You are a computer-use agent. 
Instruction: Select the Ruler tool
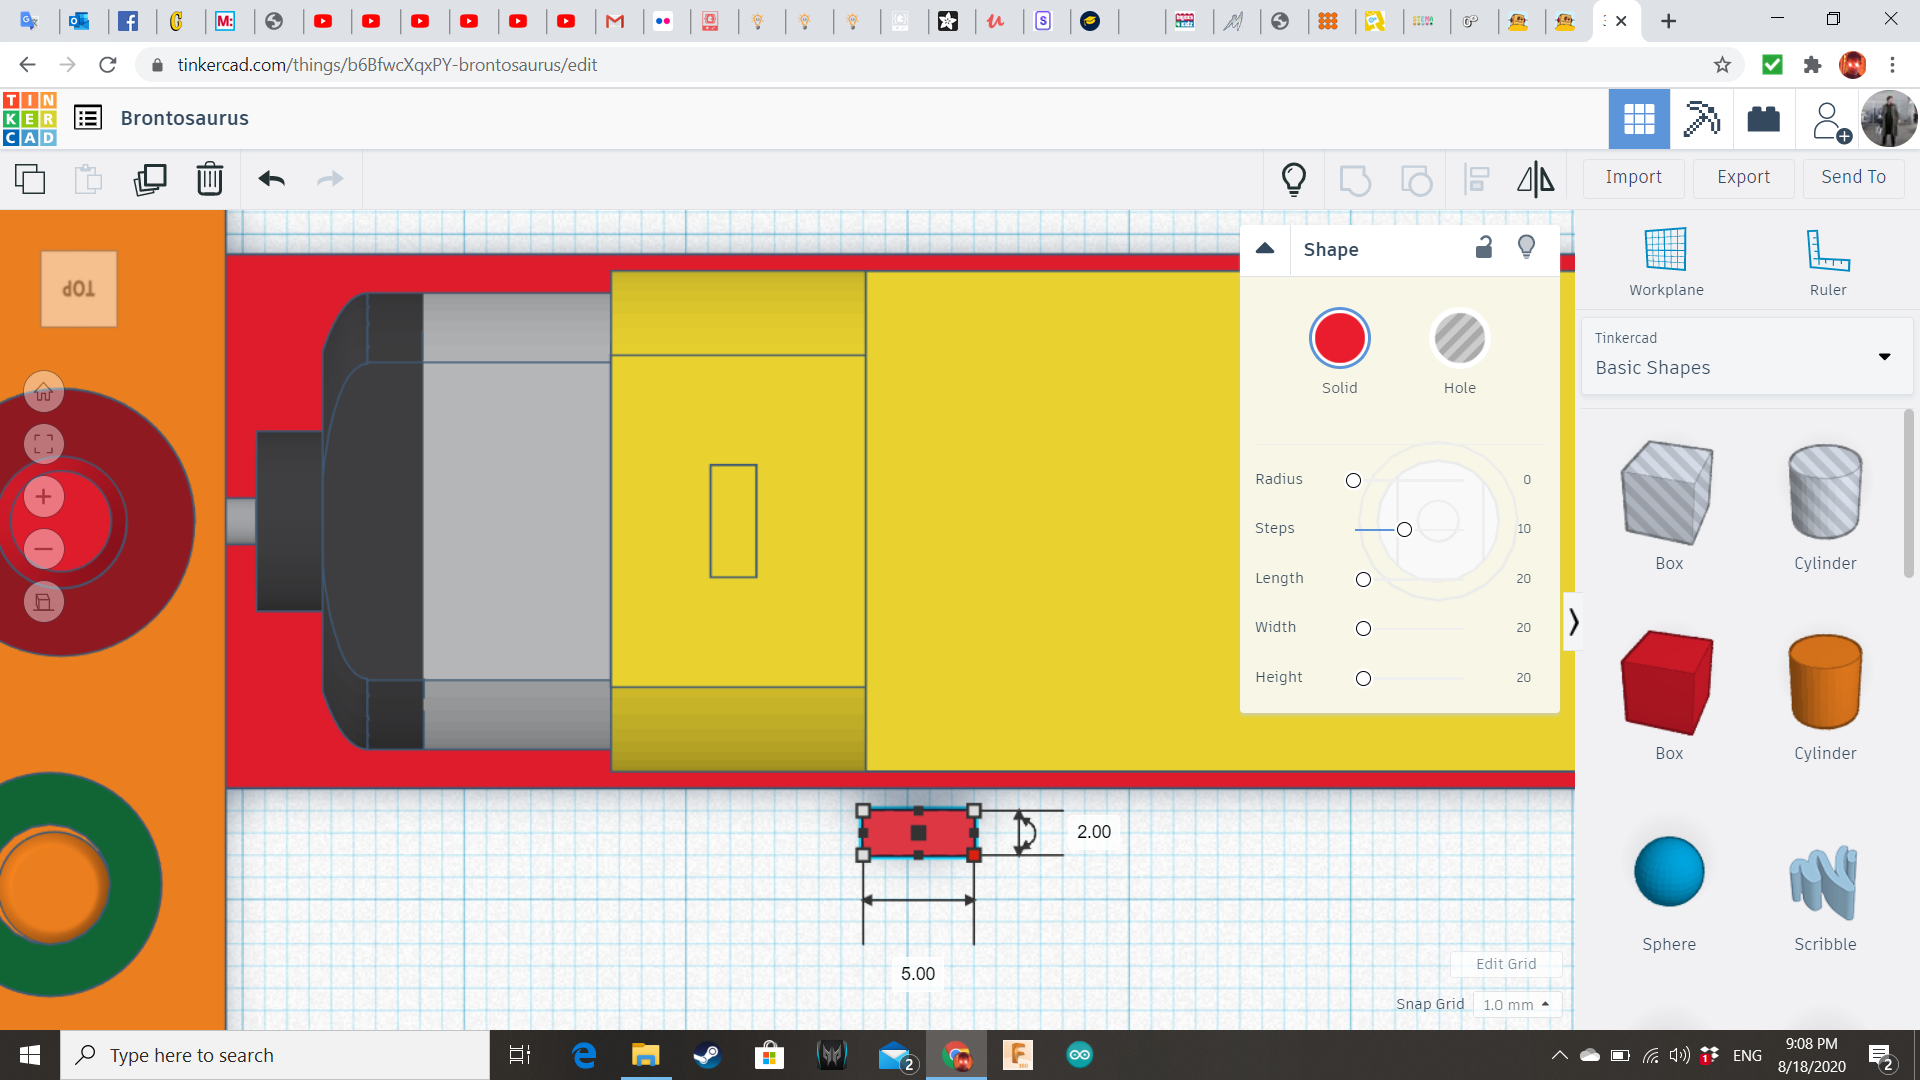point(1827,262)
